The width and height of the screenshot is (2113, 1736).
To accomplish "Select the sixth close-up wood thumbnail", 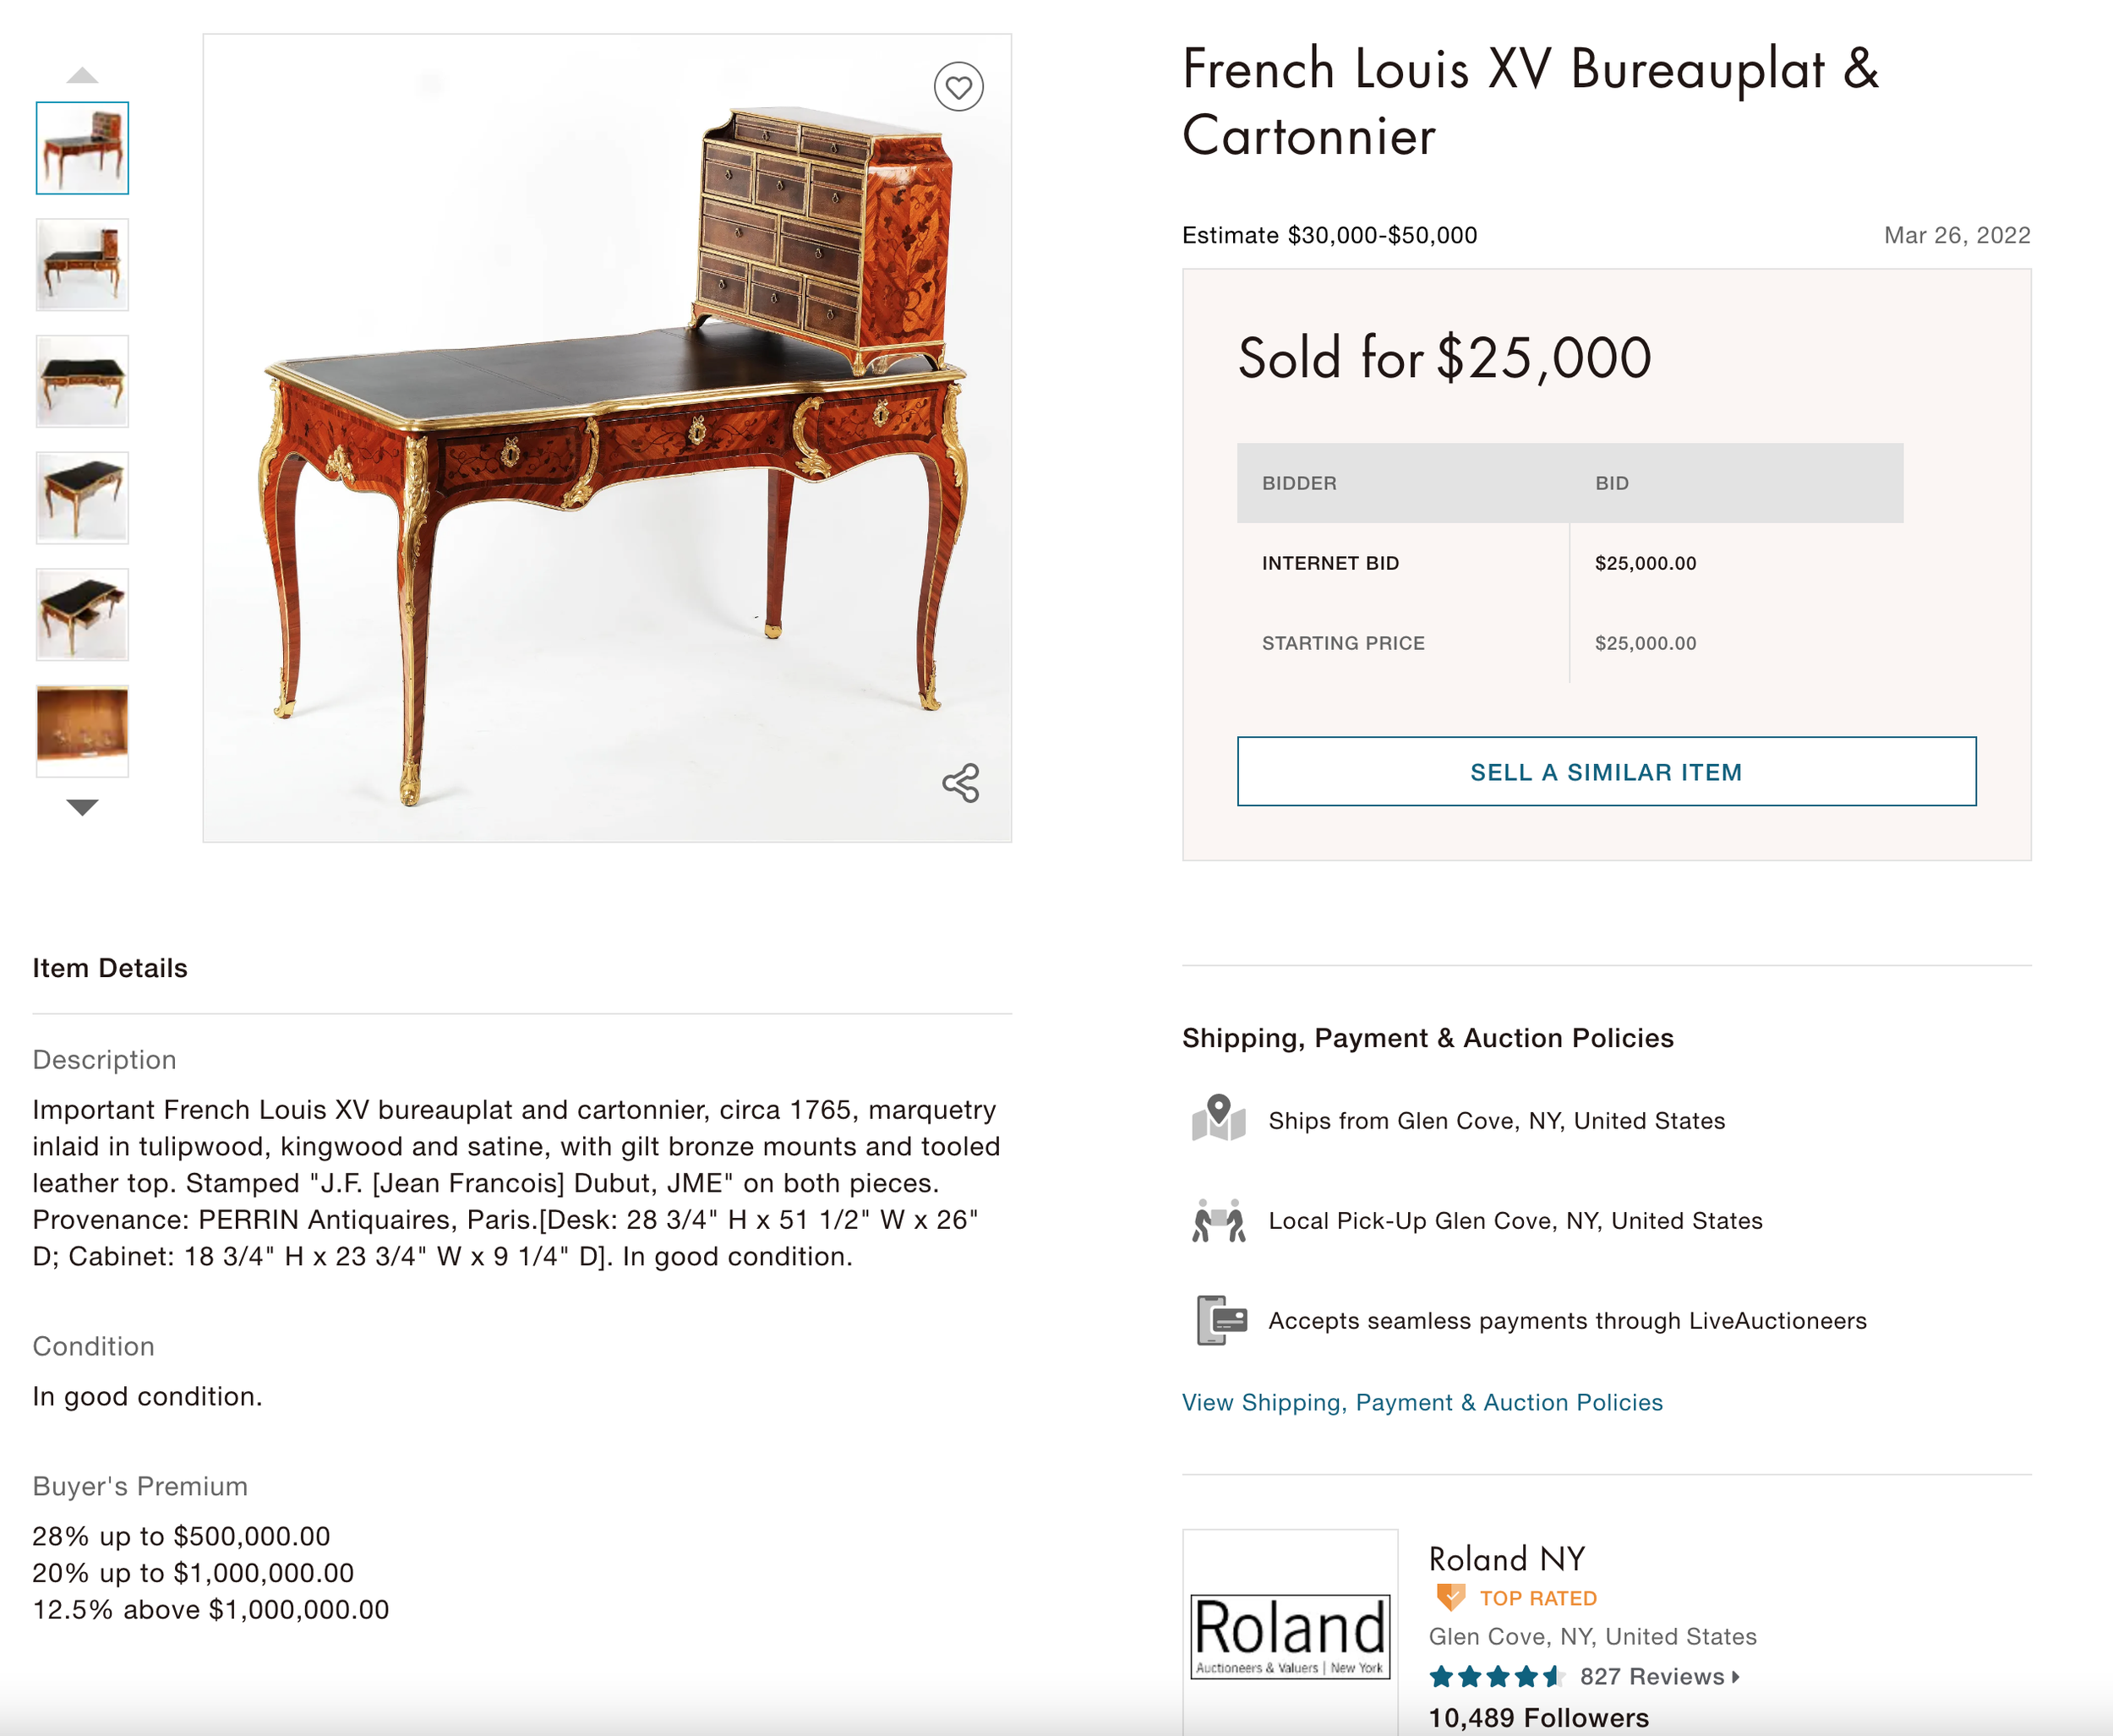I will (x=82, y=731).
